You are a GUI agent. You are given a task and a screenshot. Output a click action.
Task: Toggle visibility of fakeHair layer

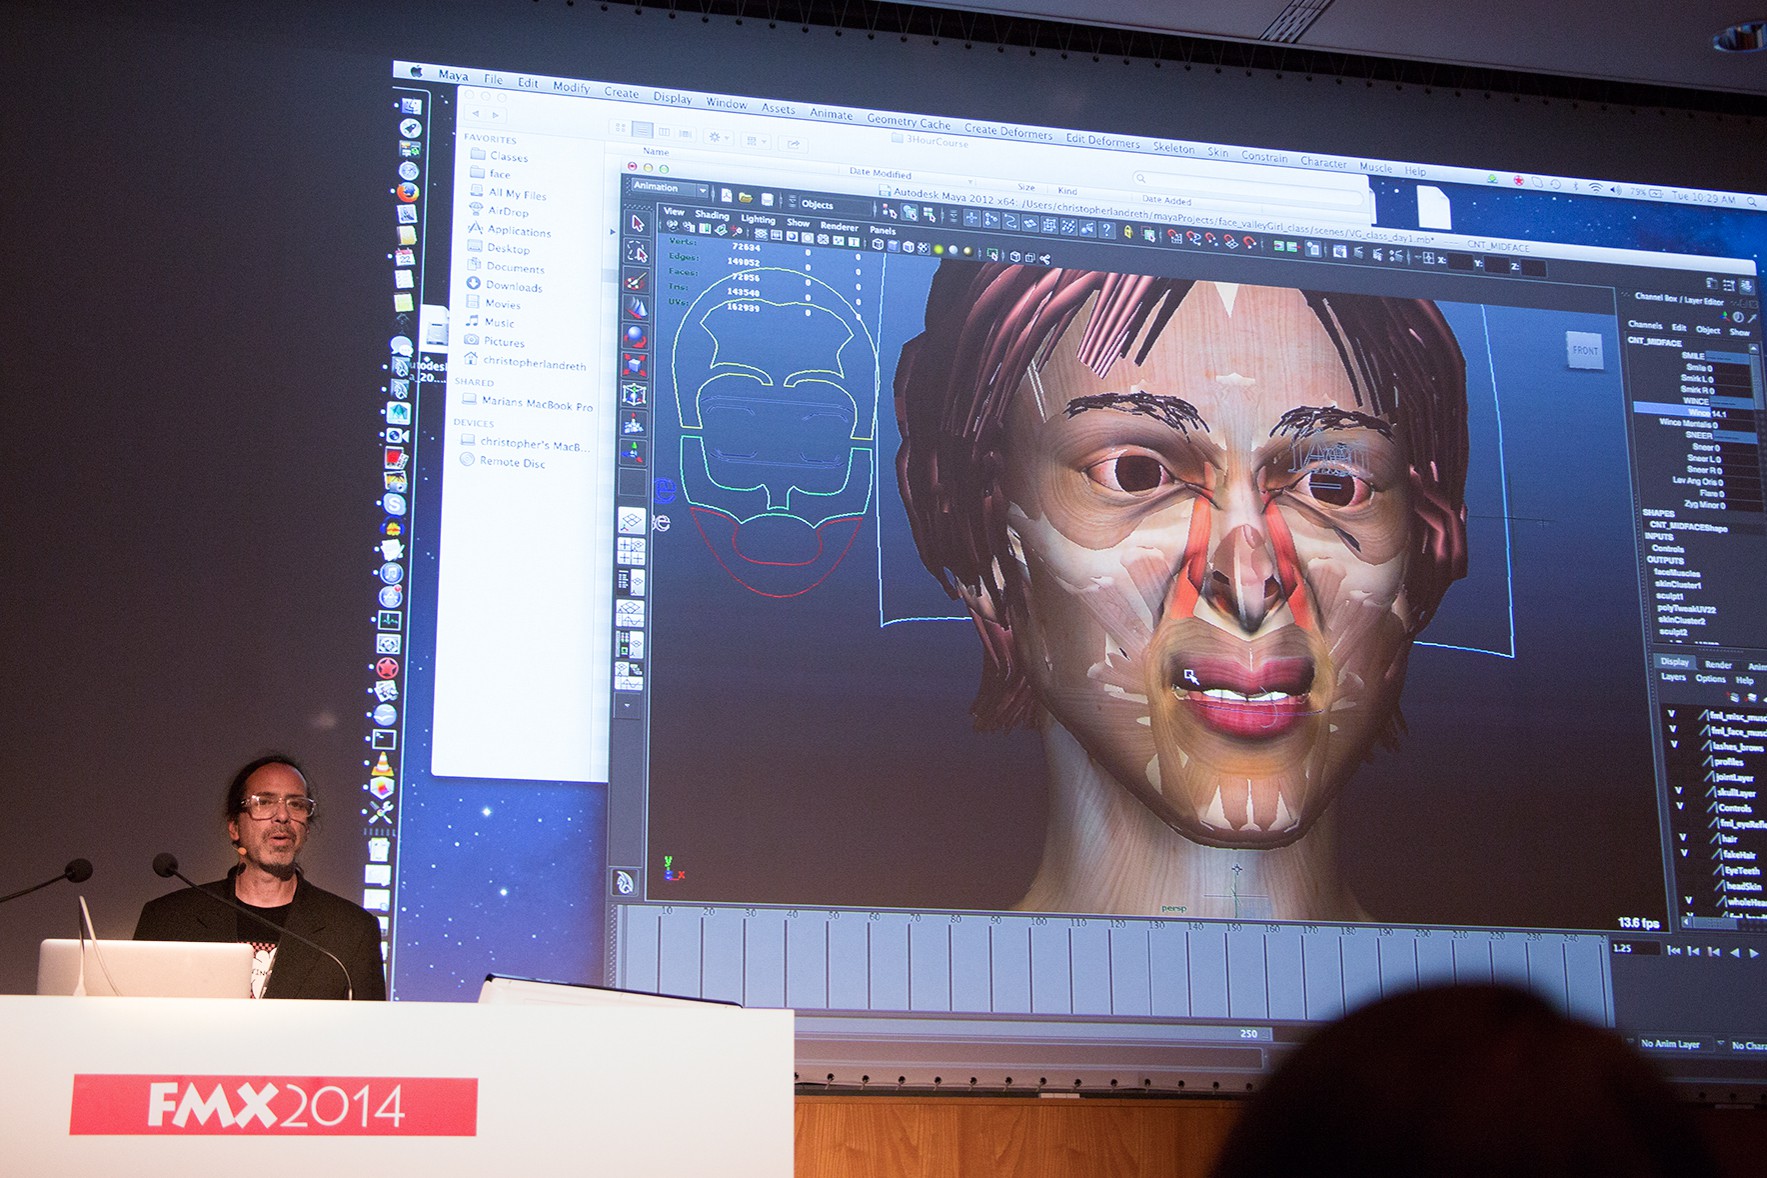(x=1686, y=853)
